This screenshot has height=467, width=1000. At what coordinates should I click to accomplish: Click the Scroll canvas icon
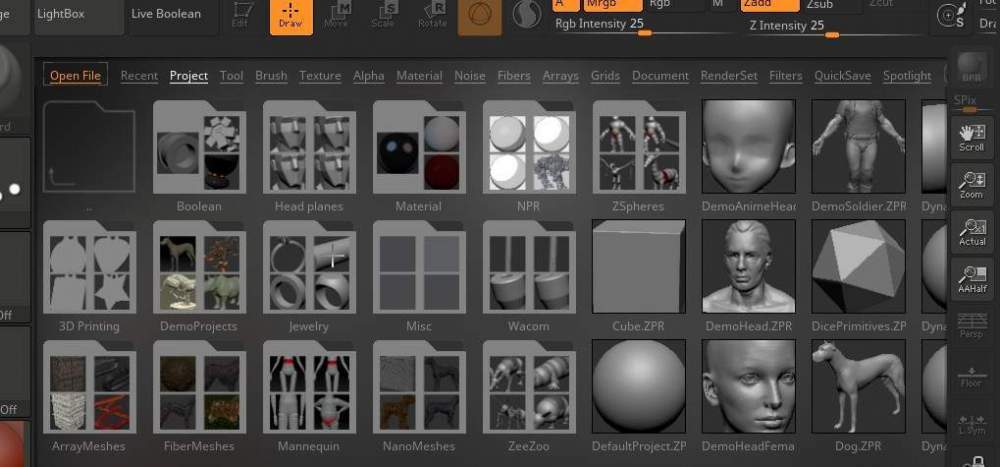971,138
